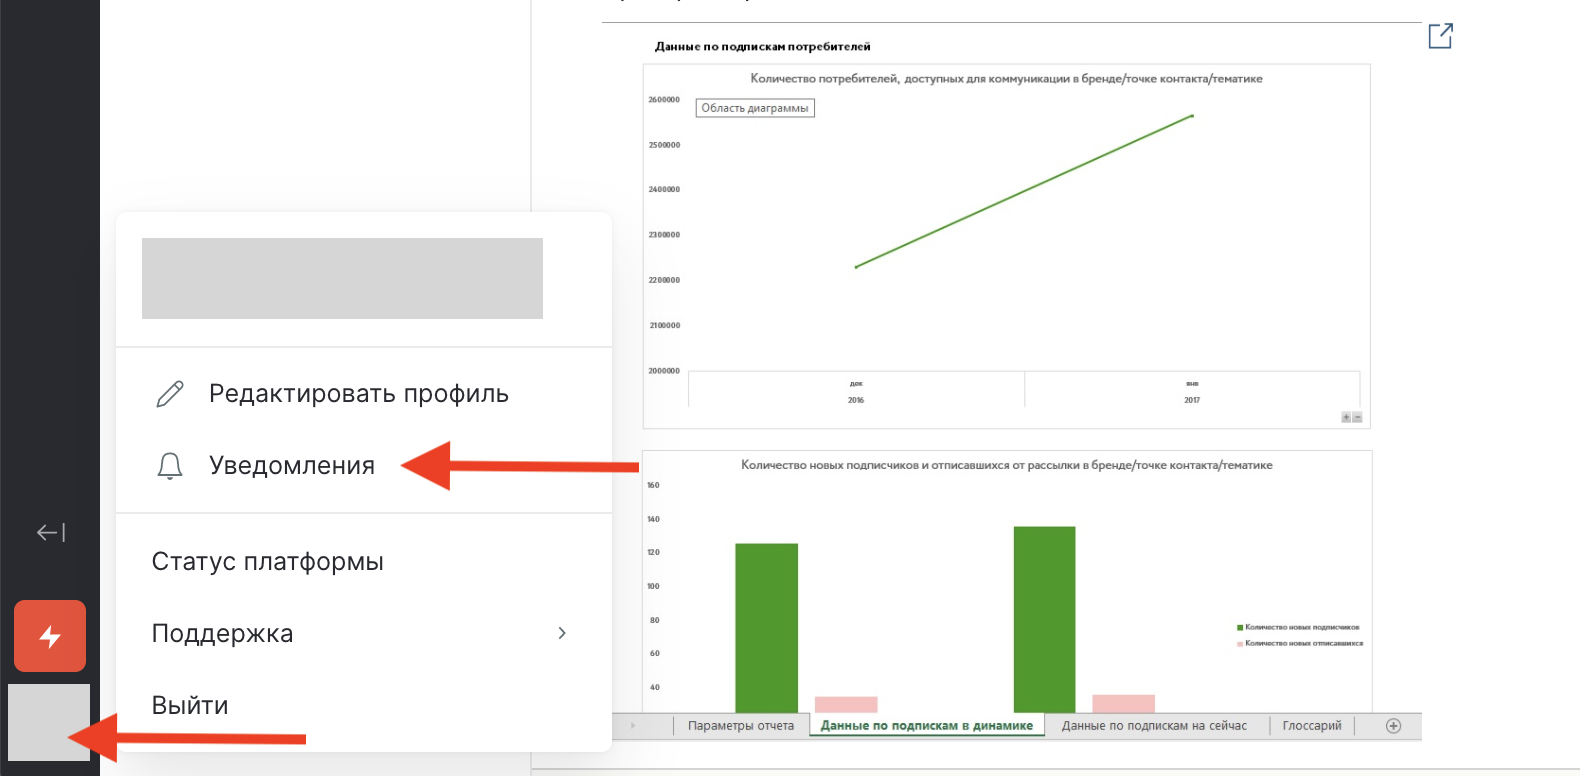Switch to Параметры отчета sheet tab
1580x776 pixels.
741,726
